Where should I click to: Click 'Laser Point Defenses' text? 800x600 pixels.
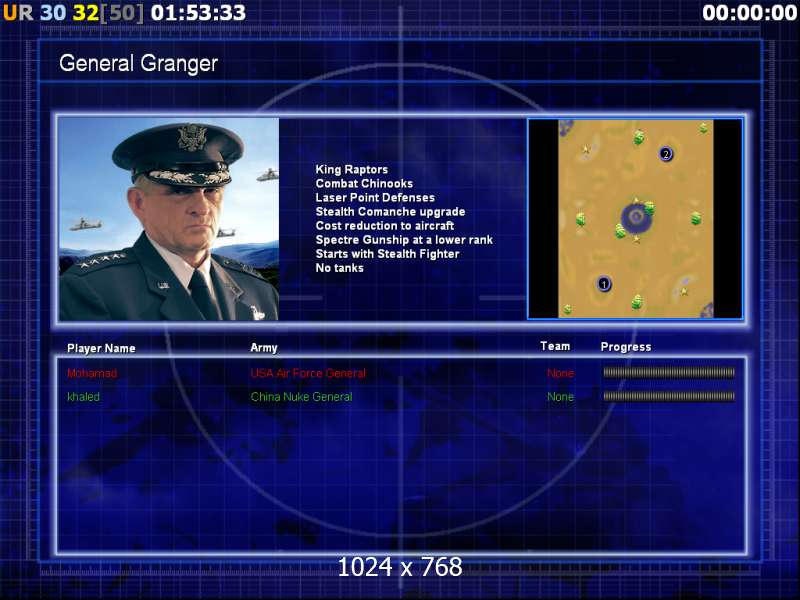tap(375, 197)
